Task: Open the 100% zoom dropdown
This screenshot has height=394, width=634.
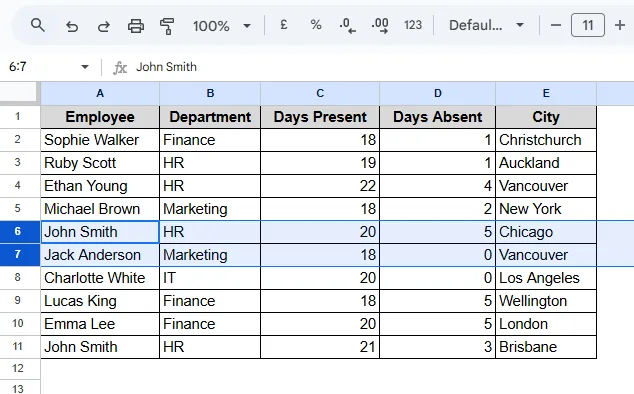Action: coord(222,26)
